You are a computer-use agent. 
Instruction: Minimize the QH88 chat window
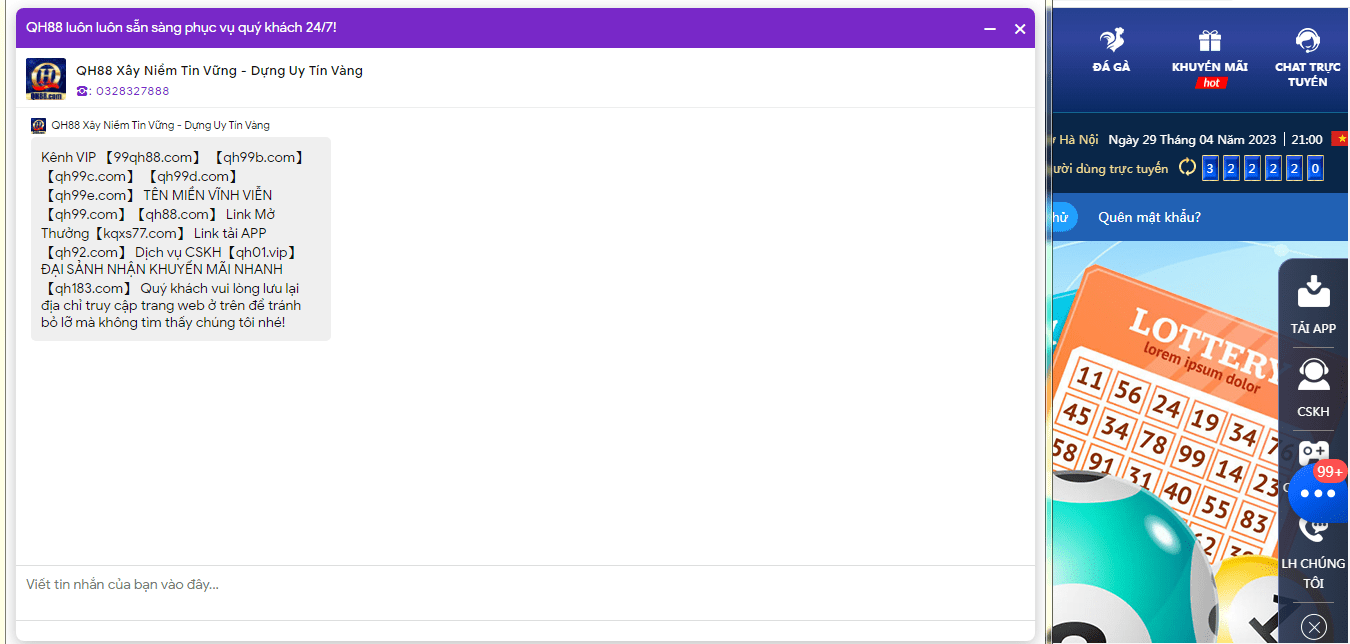coord(990,29)
